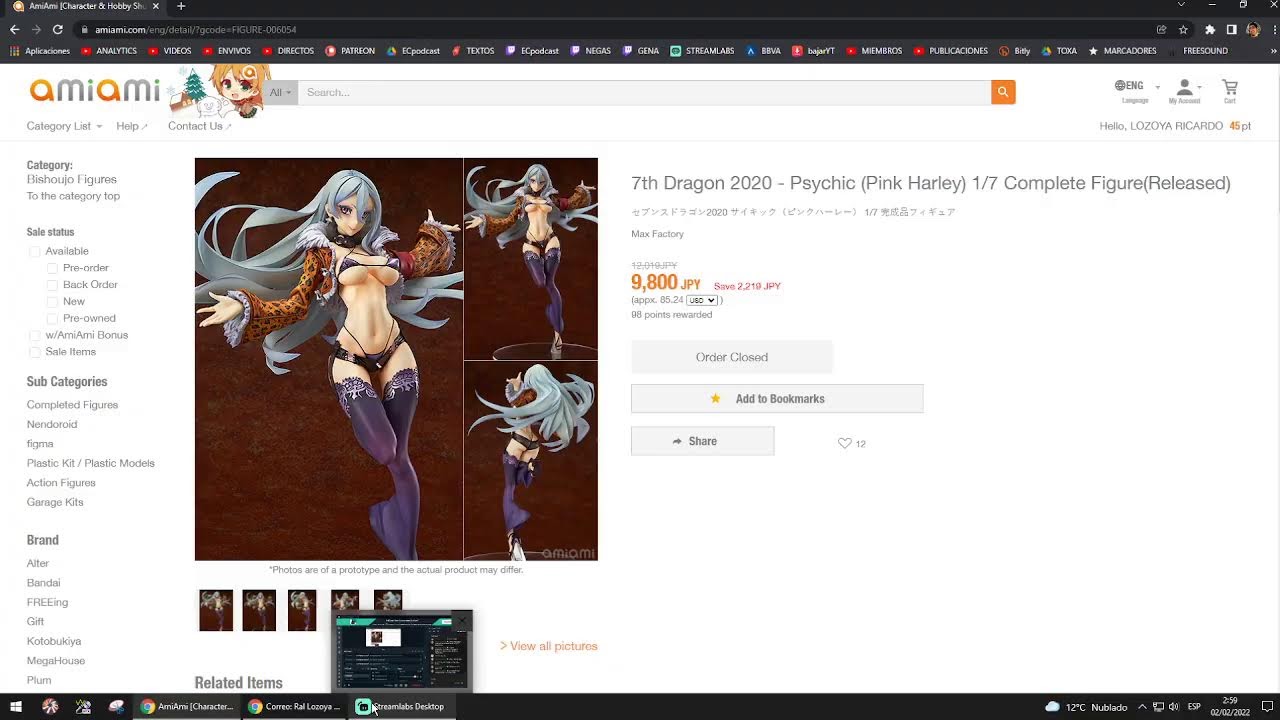Open the PATREON bookmark

pos(350,50)
